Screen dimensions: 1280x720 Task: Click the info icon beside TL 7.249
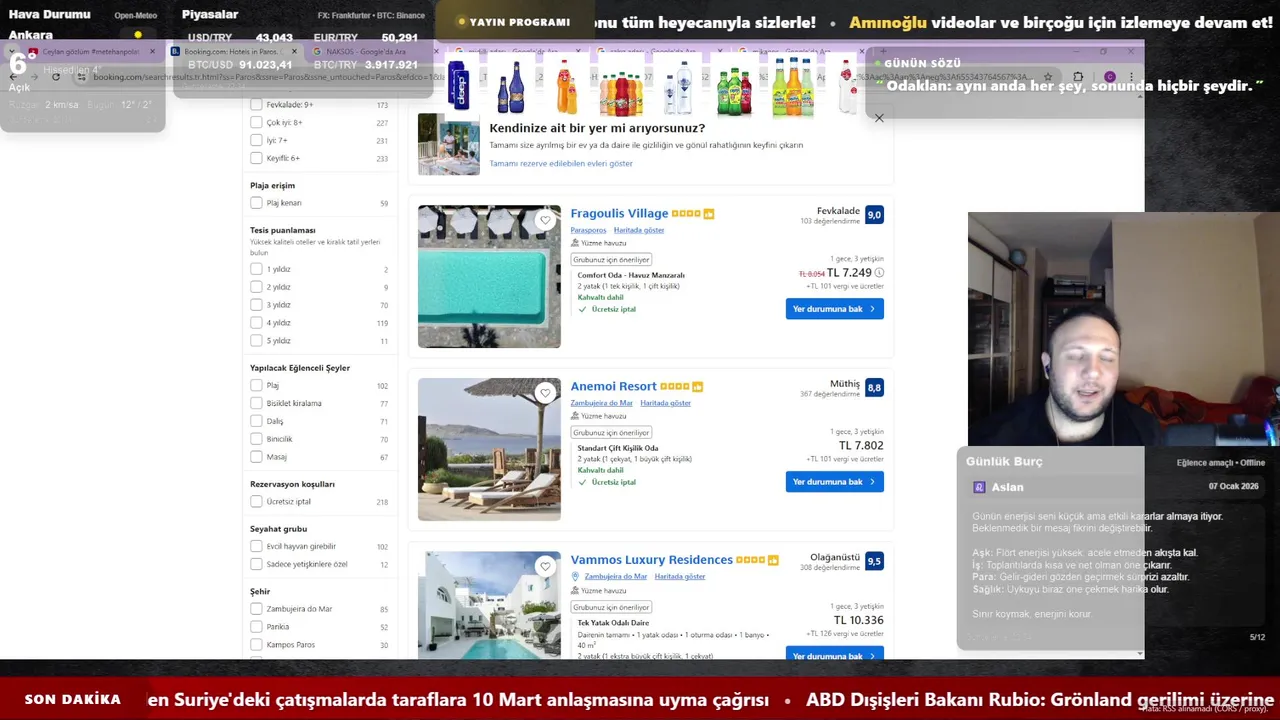pyautogui.click(x=879, y=273)
